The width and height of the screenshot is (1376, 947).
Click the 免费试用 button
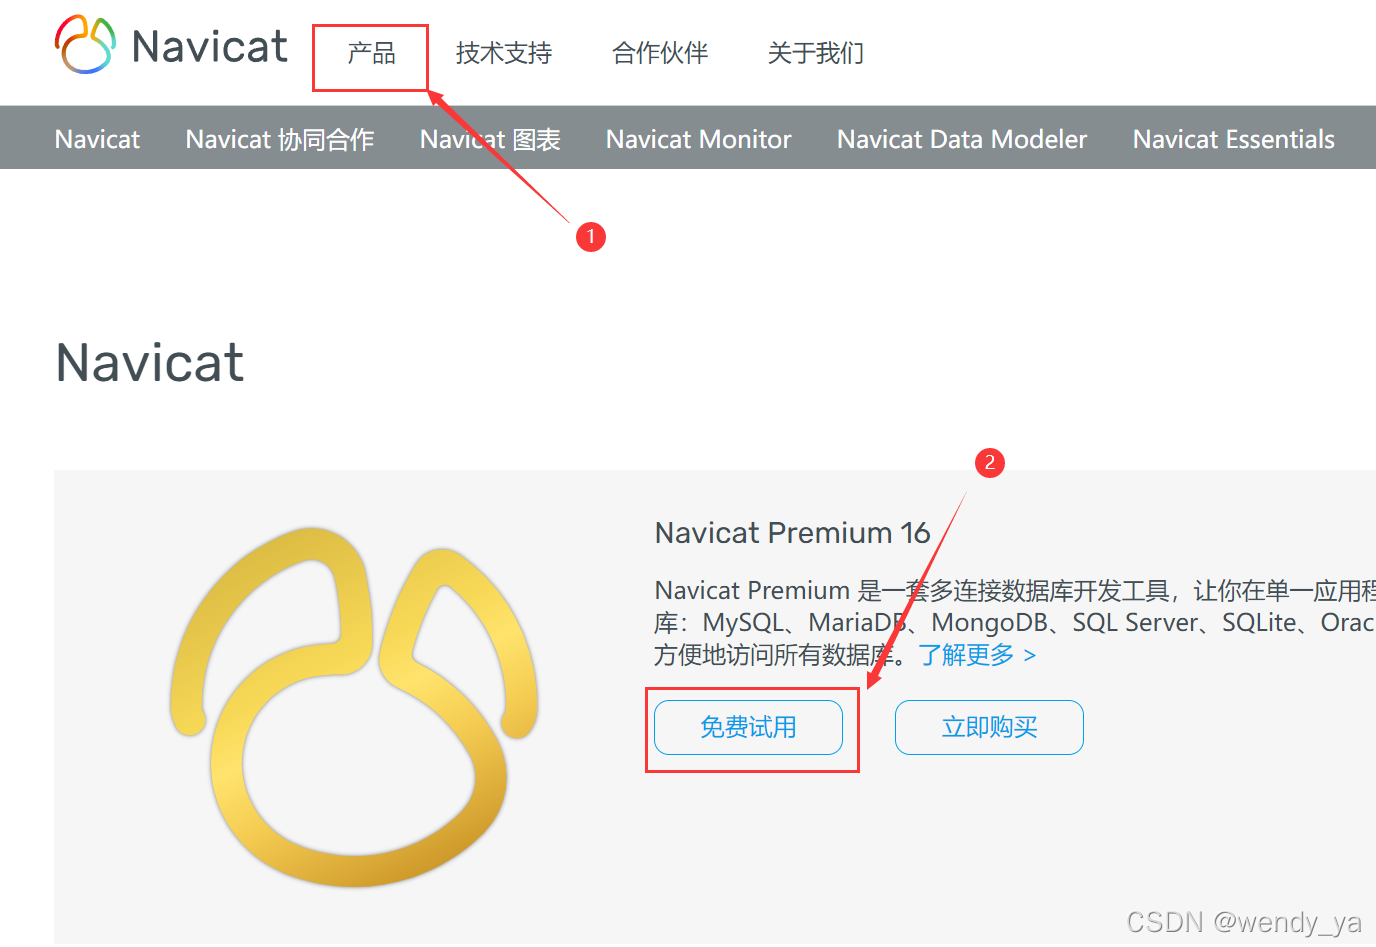pos(749,727)
